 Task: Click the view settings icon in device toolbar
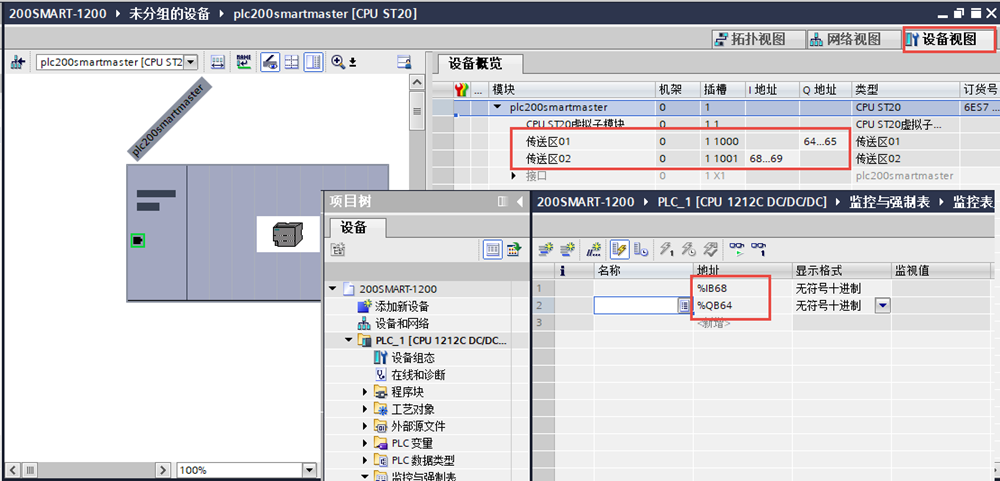[x=404, y=62]
